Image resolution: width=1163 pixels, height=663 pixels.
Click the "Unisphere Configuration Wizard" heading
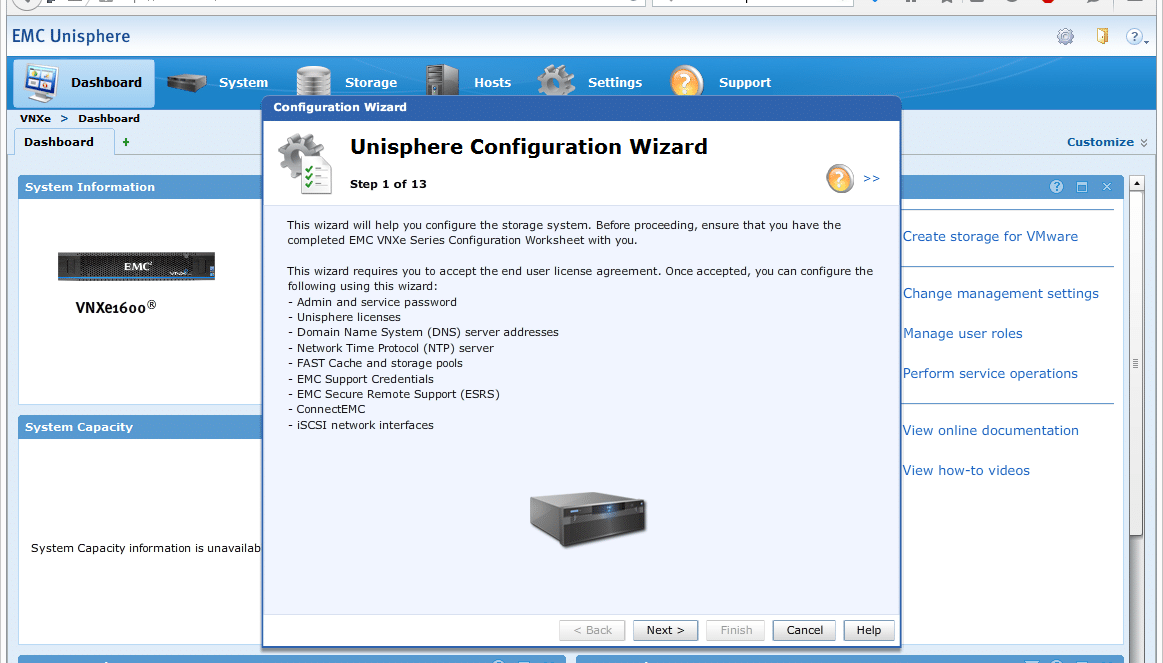529,147
